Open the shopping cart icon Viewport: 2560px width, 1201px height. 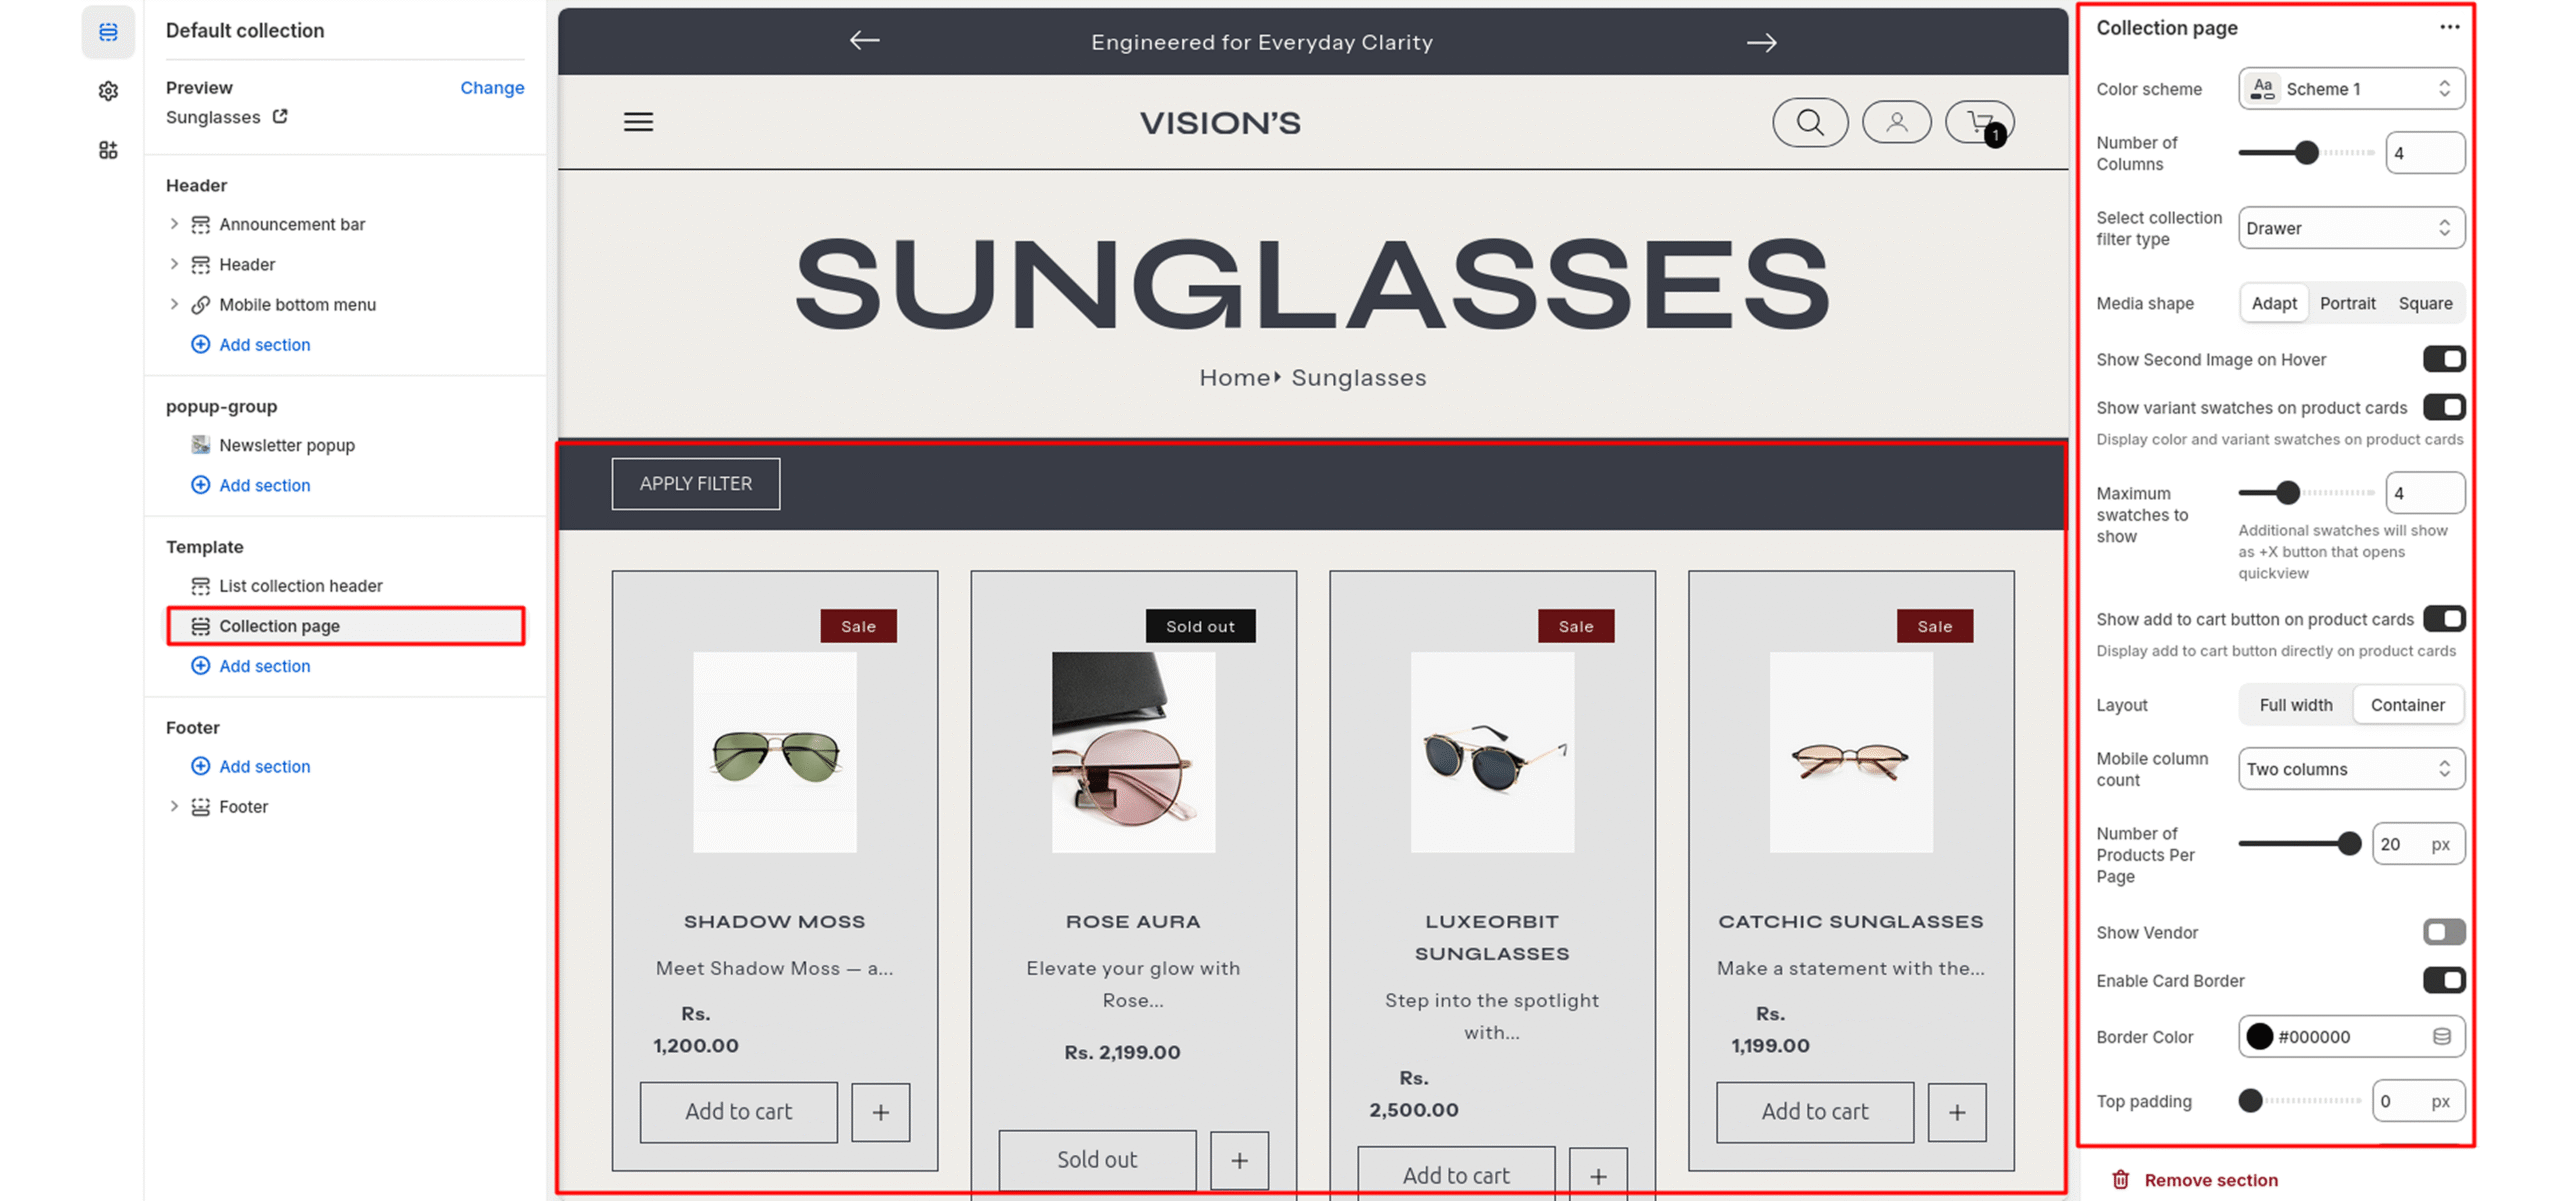click(1979, 122)
